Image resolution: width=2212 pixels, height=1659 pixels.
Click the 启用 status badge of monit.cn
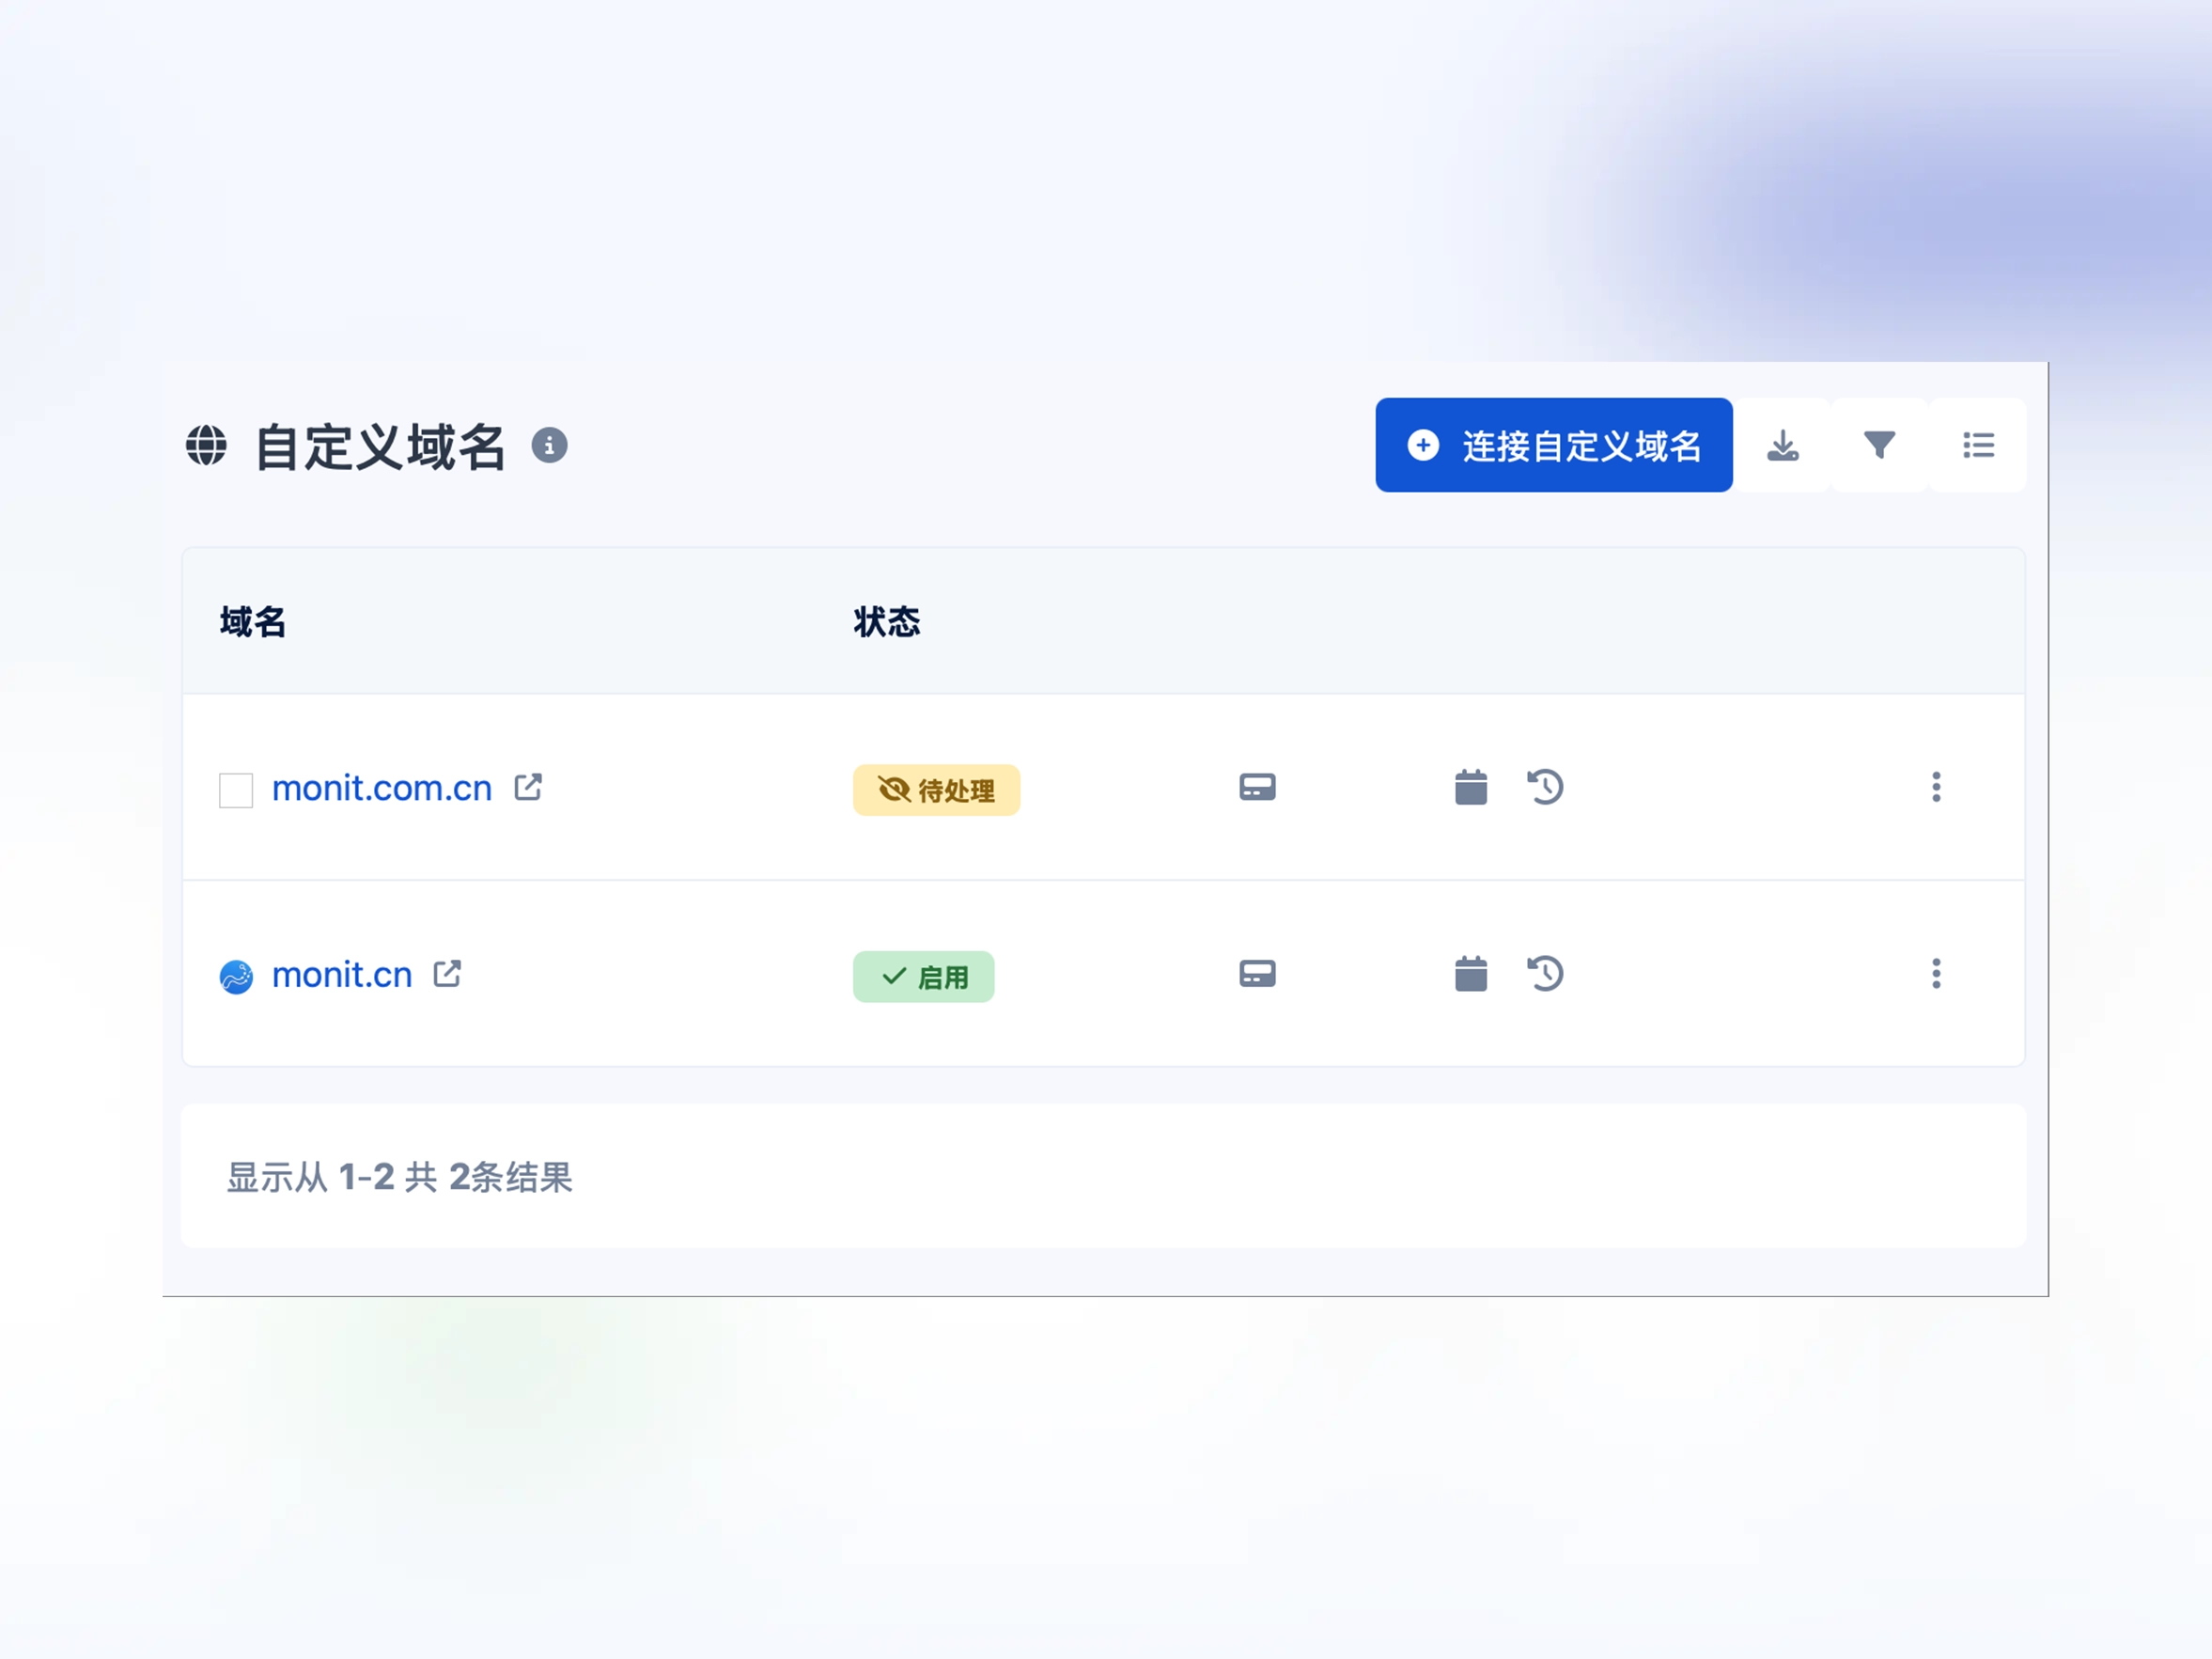[923, 976]
